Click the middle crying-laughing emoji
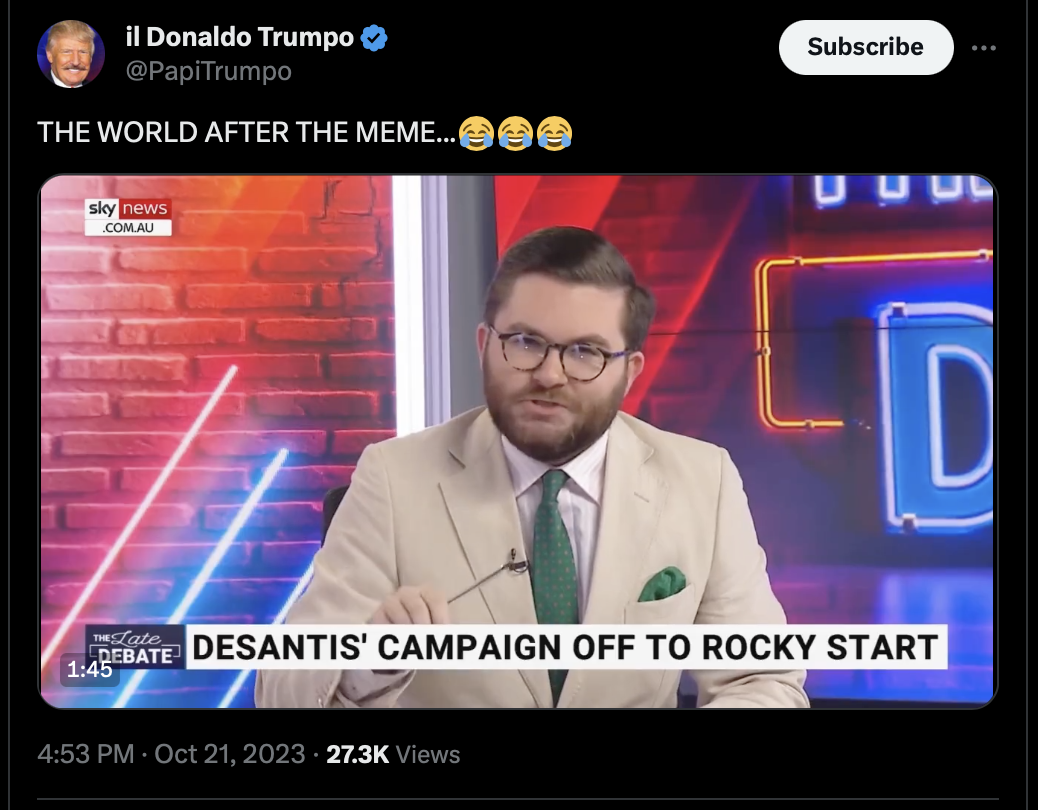Viewport: 1038px width, 810px height. tap(515, 133)
